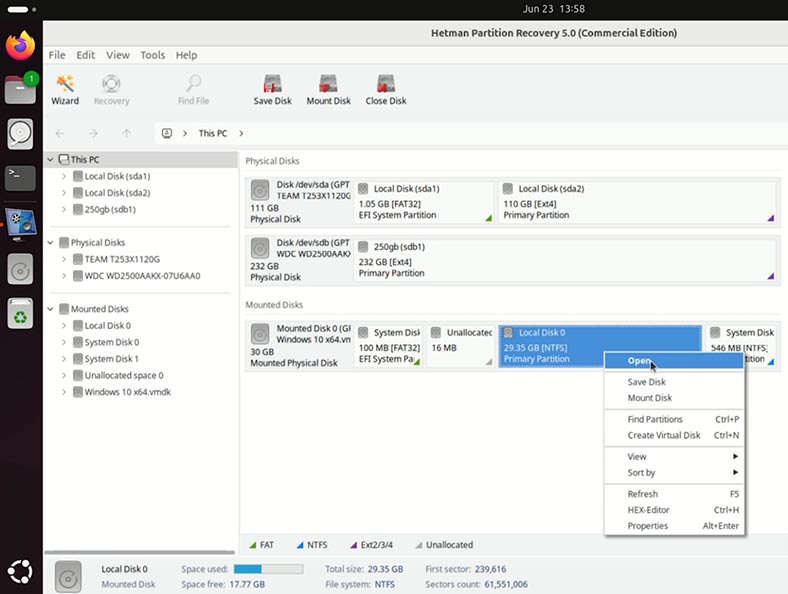Click chevron after This PC breadcrumb
The image size is (788, 594).
pyautogui.click(x=241, y=133)
